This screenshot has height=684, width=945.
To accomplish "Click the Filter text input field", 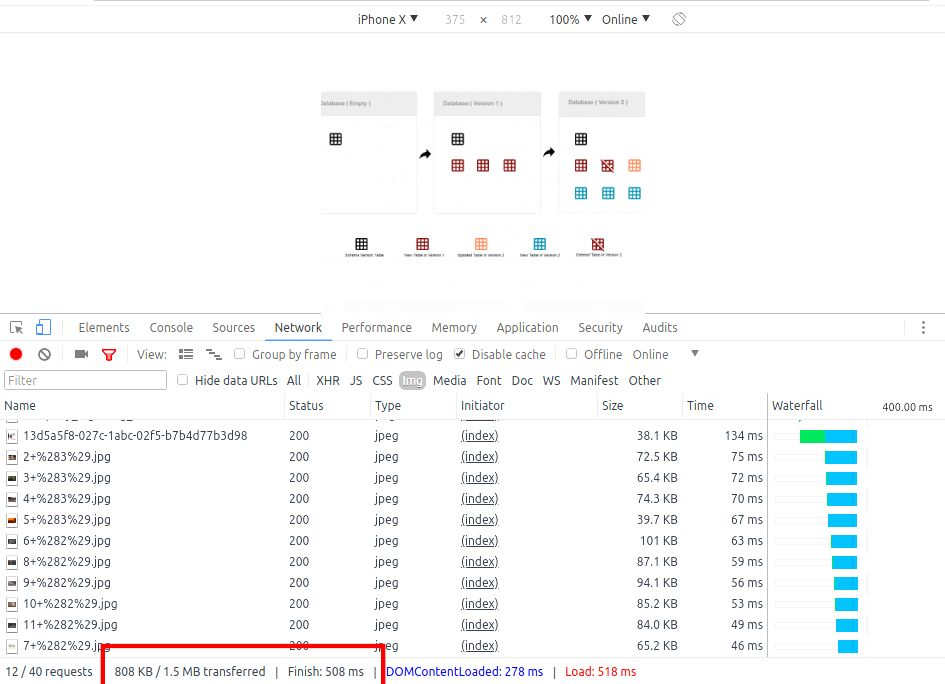I will [86, 380].
